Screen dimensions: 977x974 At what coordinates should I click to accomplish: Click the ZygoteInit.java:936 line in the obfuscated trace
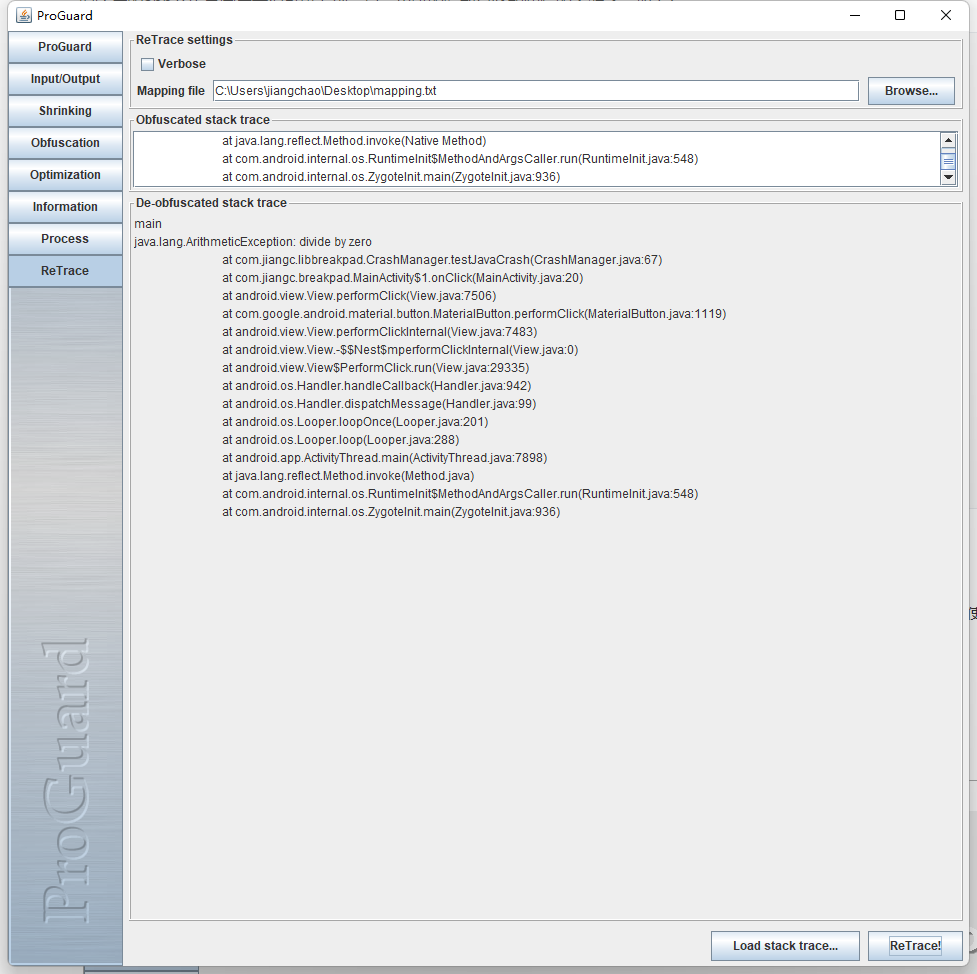pyautogui.click(x=391, y=177)
